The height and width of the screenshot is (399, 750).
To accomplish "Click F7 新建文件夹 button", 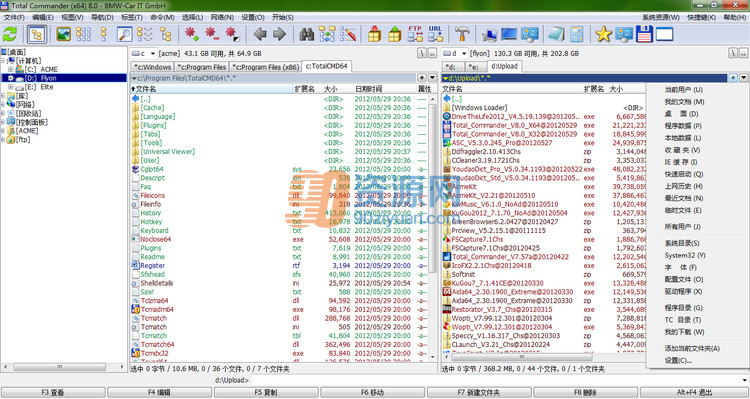I will (x=479, y=392).
